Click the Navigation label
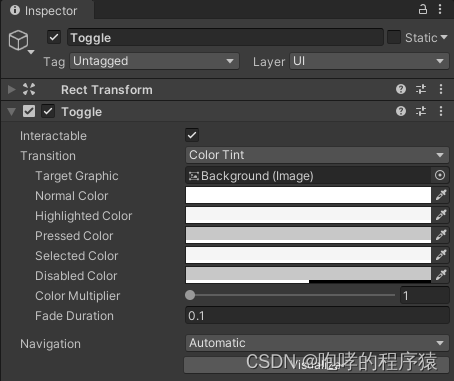This screenshot has height=381, width=454. pyautogui.click(x=50, y=344)
